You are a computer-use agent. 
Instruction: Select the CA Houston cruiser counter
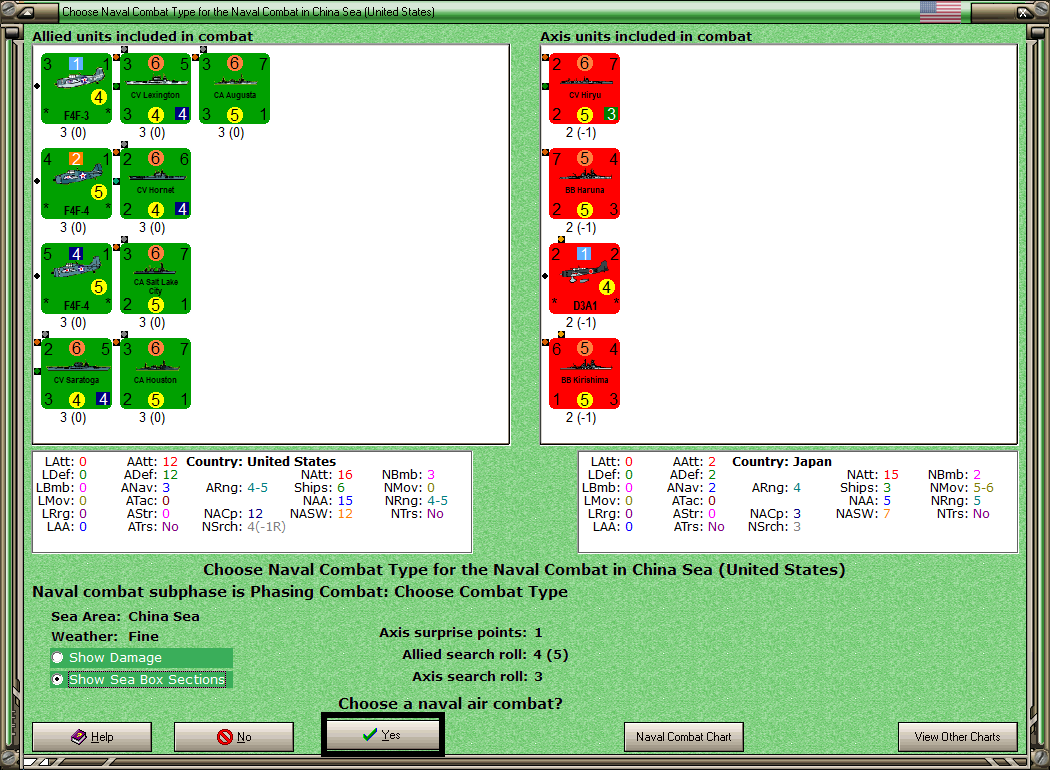(x=155, y=374)
